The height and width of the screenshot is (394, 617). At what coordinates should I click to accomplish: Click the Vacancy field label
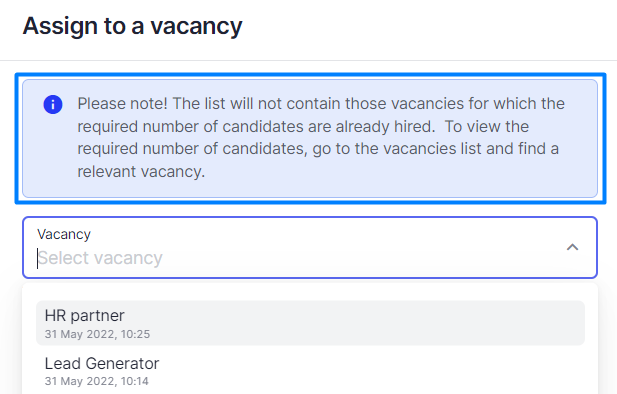coord(64,234)
